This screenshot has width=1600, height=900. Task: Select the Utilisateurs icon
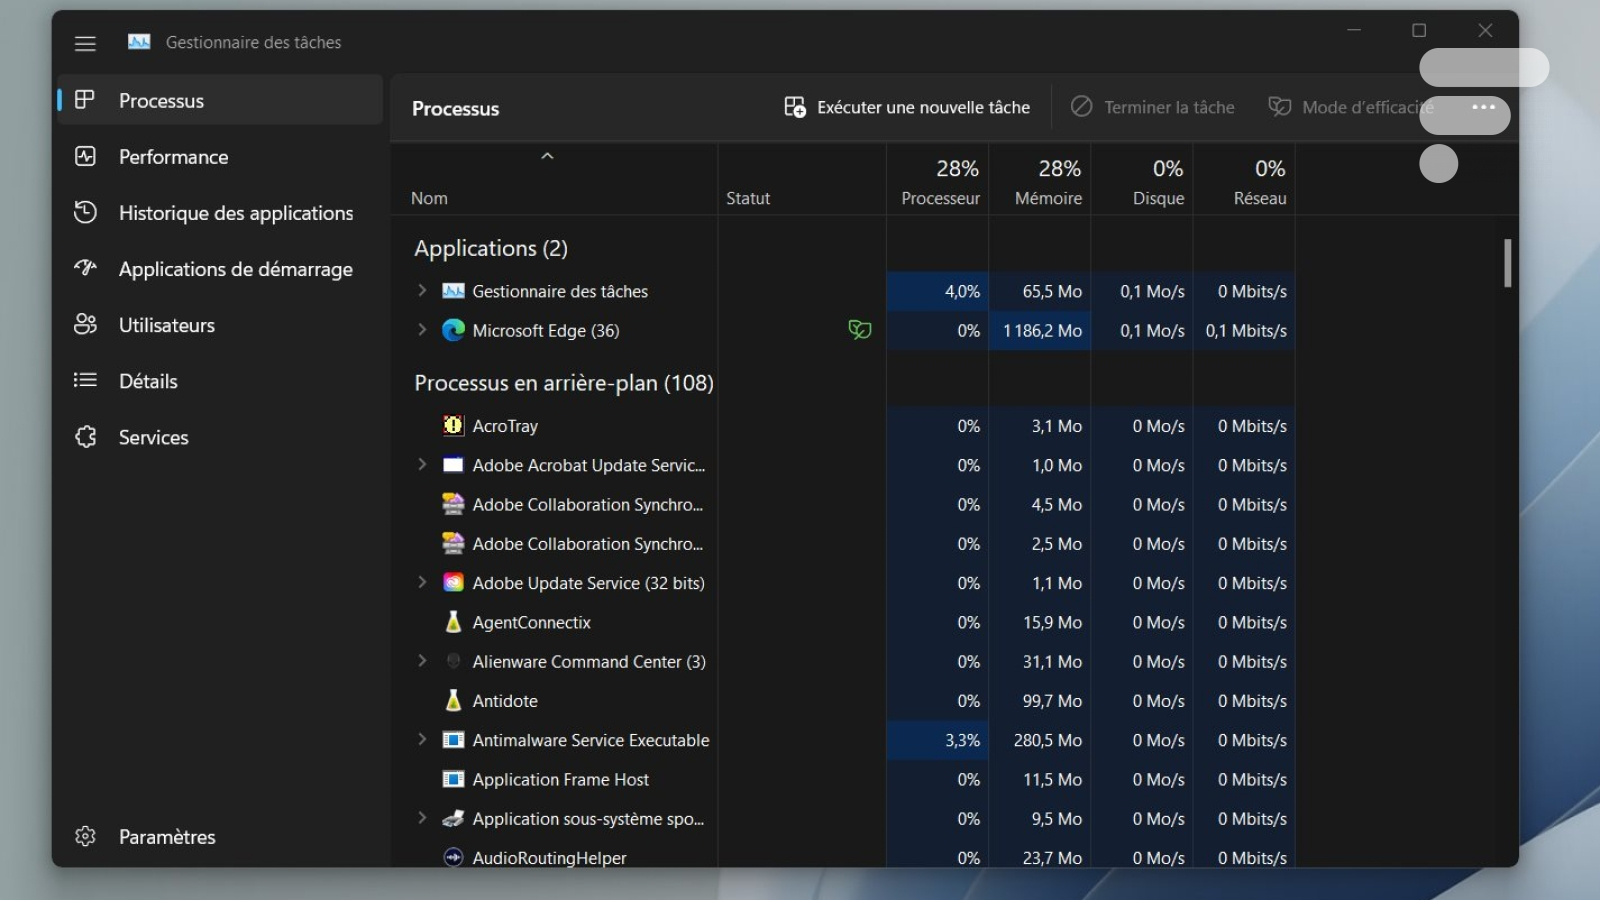click(86, 324)
